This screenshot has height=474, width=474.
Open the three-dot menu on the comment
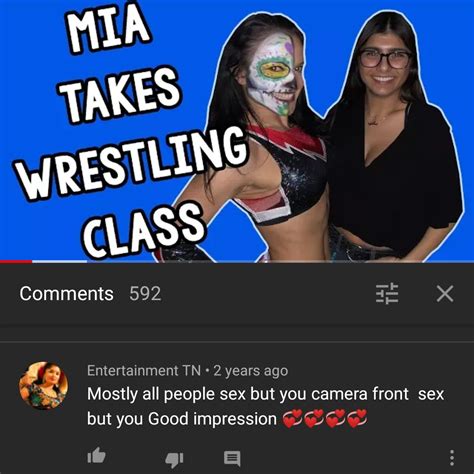452,458
